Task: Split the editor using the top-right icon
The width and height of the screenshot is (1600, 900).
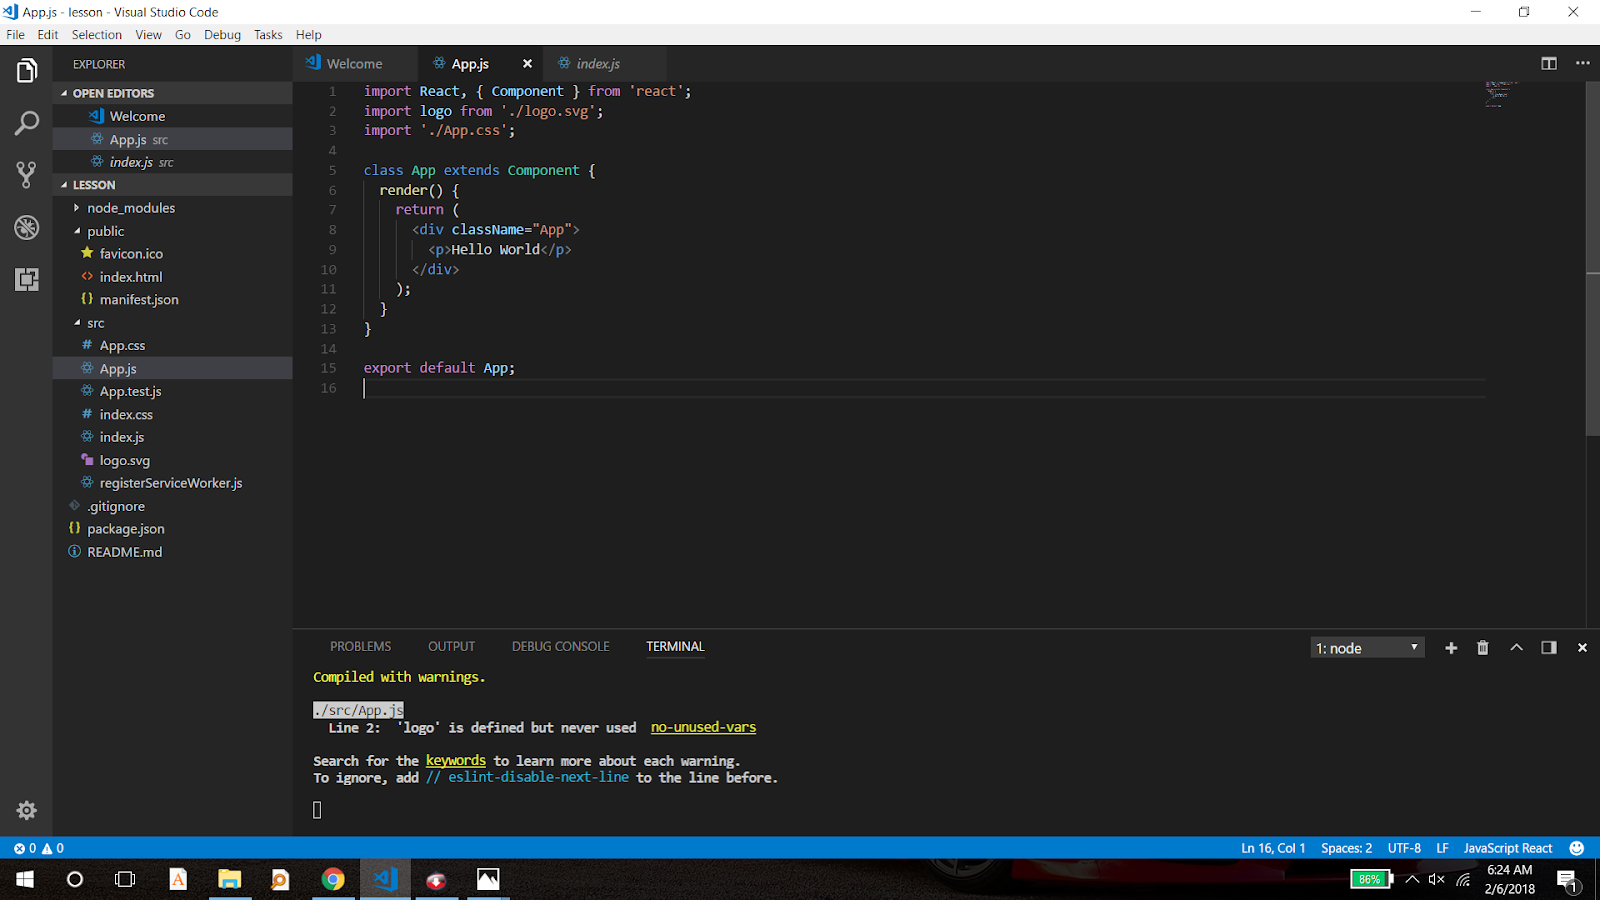Action: pos(1548,62)
